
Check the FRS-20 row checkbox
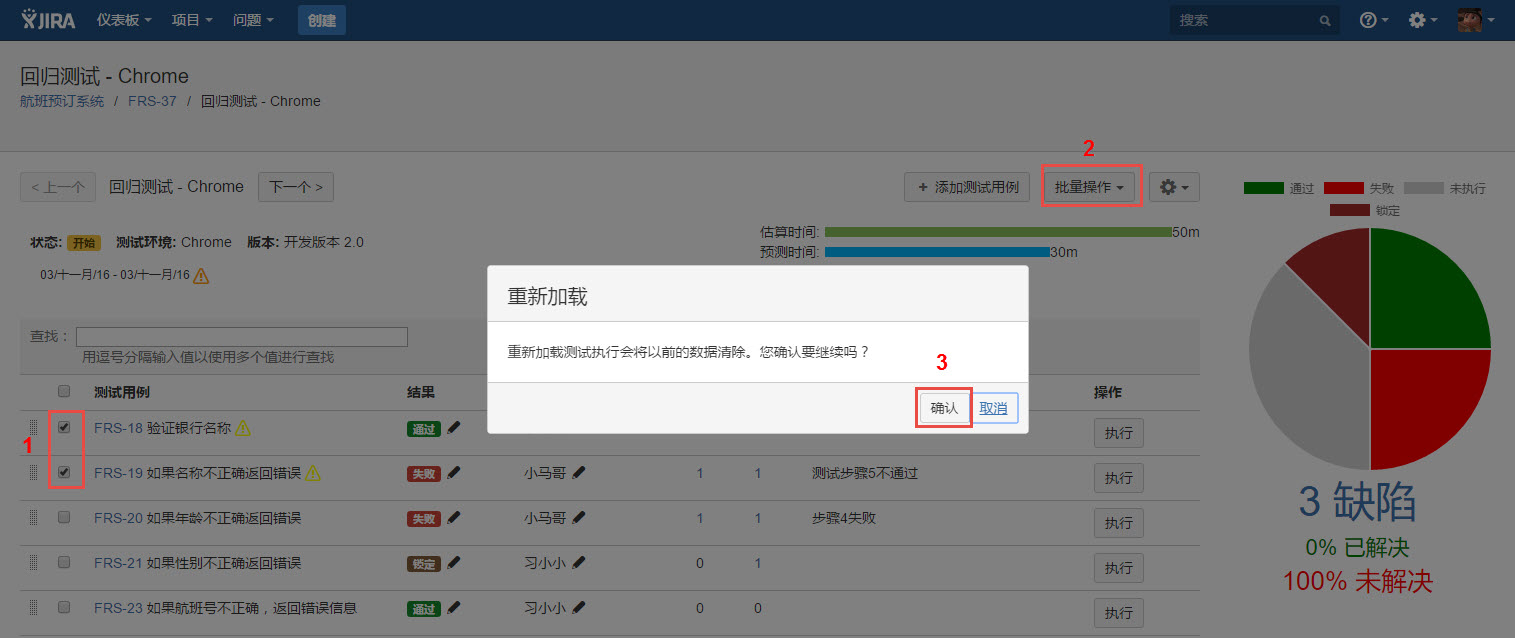point(64,517)
